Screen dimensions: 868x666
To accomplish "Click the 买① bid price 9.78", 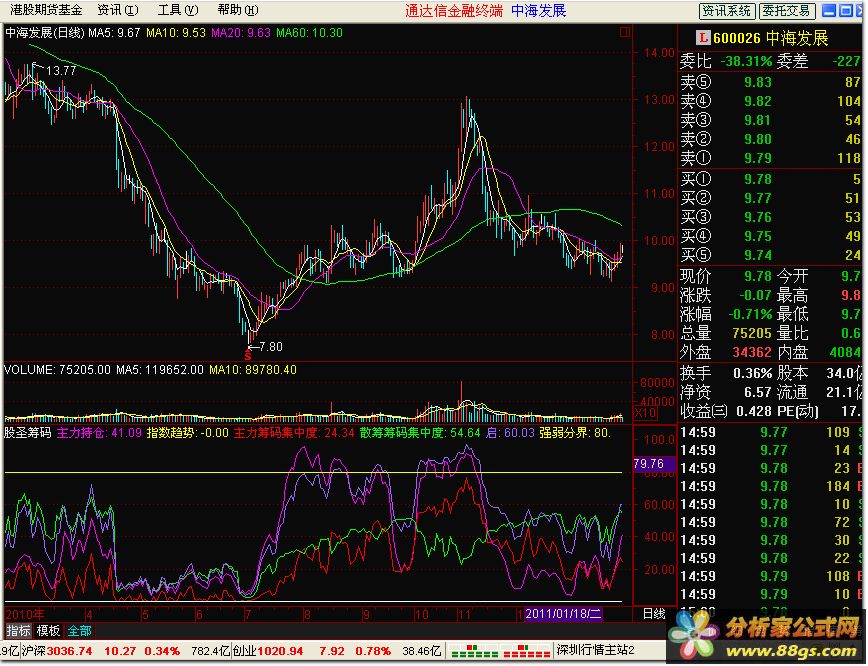I will [x=757, y=179].
